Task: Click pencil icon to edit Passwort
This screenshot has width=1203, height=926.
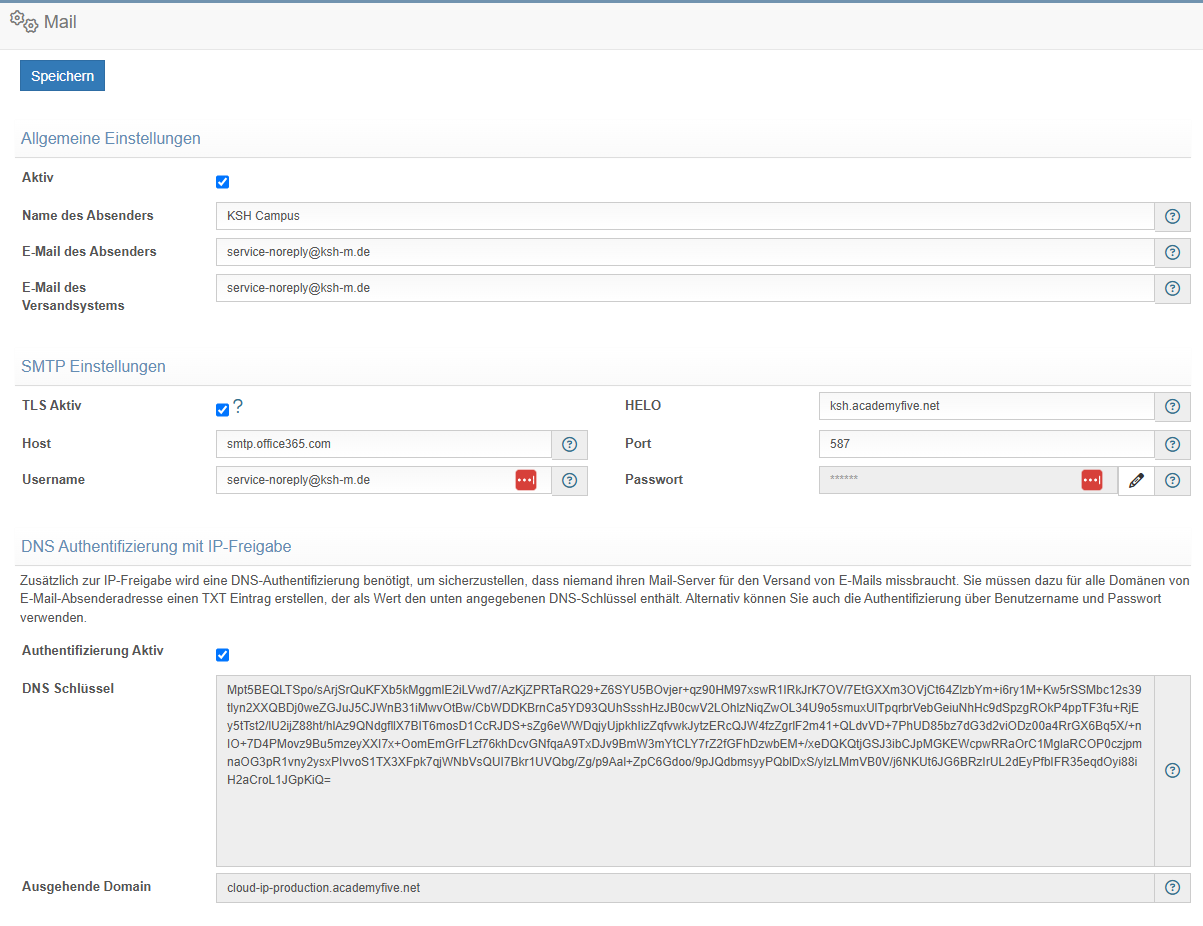Action: pyautogui.click(x=1135, y=480)
